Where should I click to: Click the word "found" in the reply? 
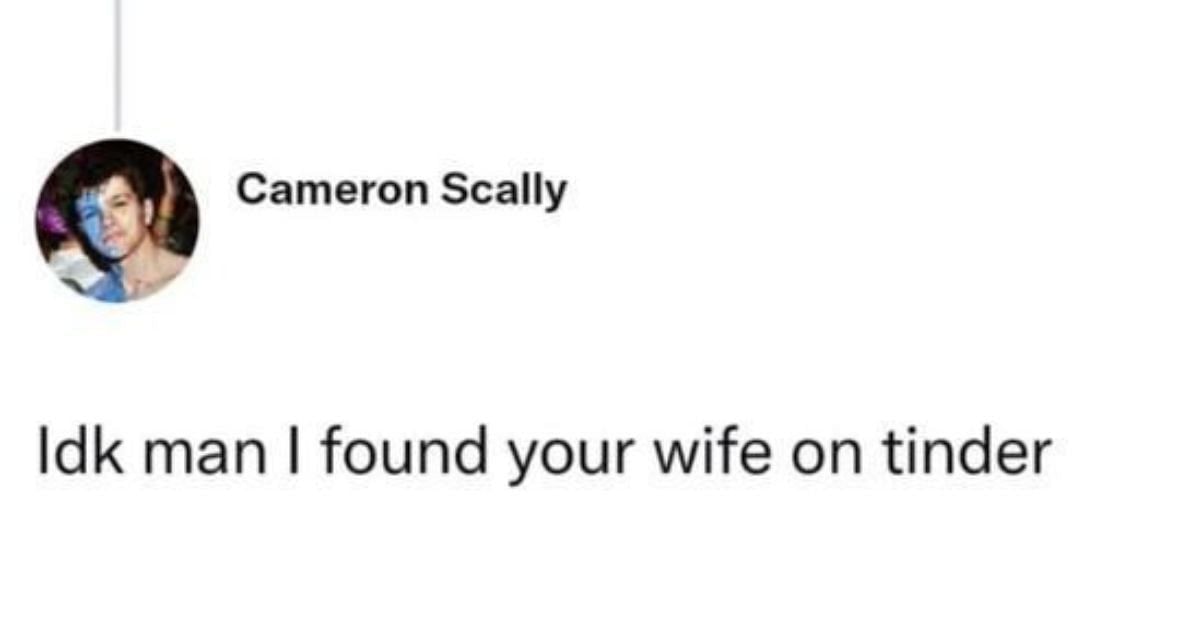pos(398,453)
